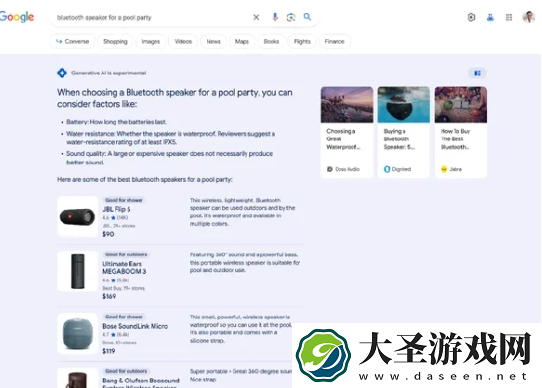Image resolution: width=542 pixels, height=388 pixels.
Task: Click the Generative AI is experimental label
Action: point(109,73)
